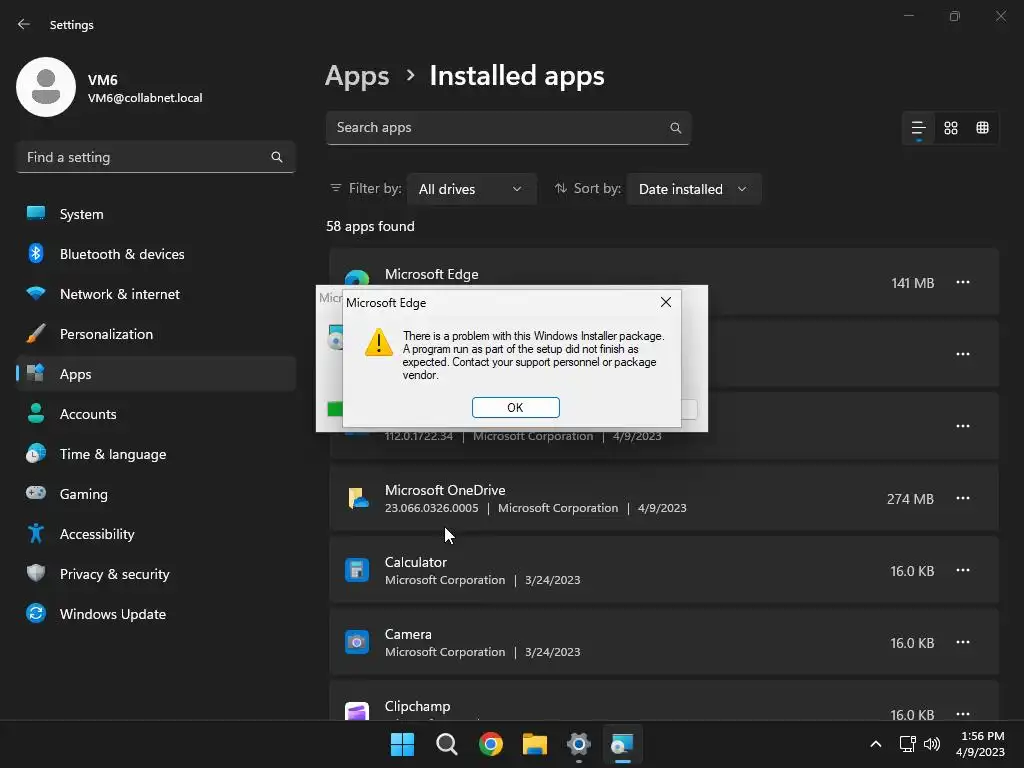Open the All drives filter dropdown
Viewport: 1024px width, 768px height.
(x=472, y=189)
